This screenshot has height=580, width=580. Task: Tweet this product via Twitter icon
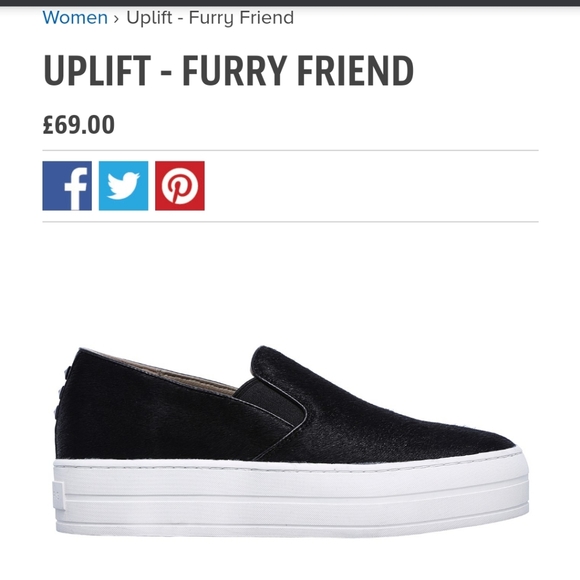click(124, 186)
